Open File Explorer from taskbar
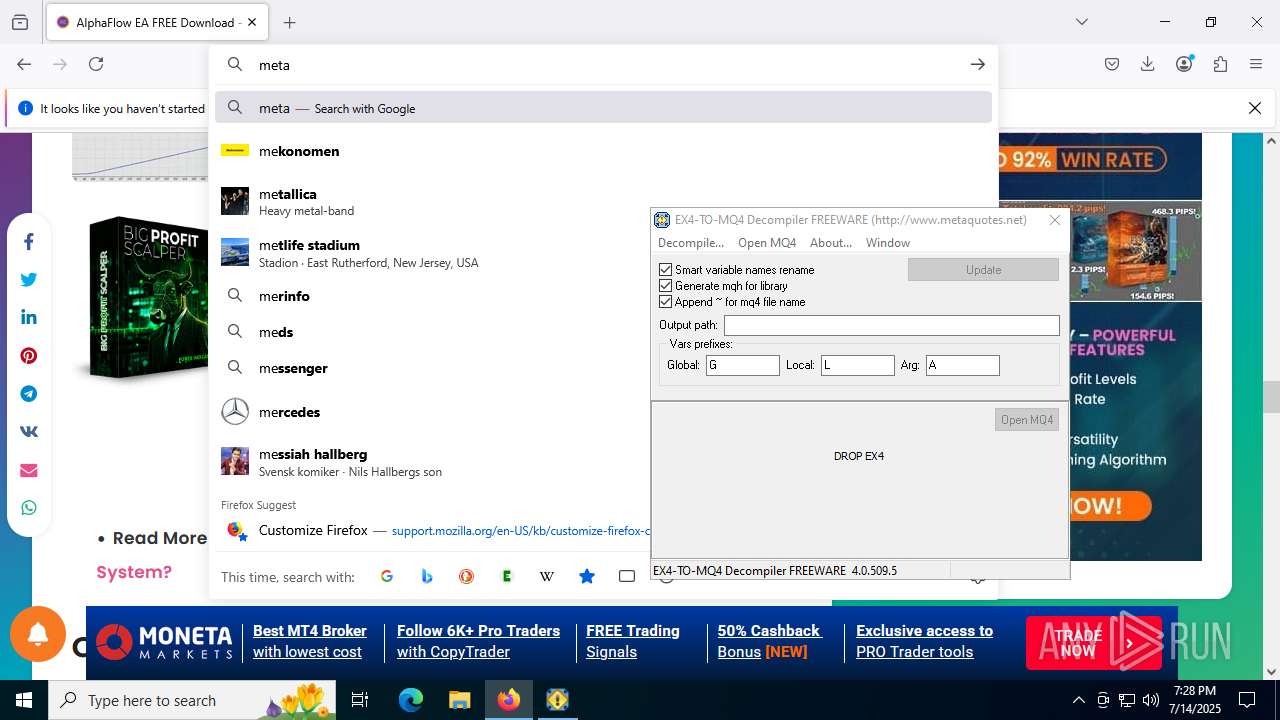Screen dimensions: 1280x720 [x=459, y=700]
